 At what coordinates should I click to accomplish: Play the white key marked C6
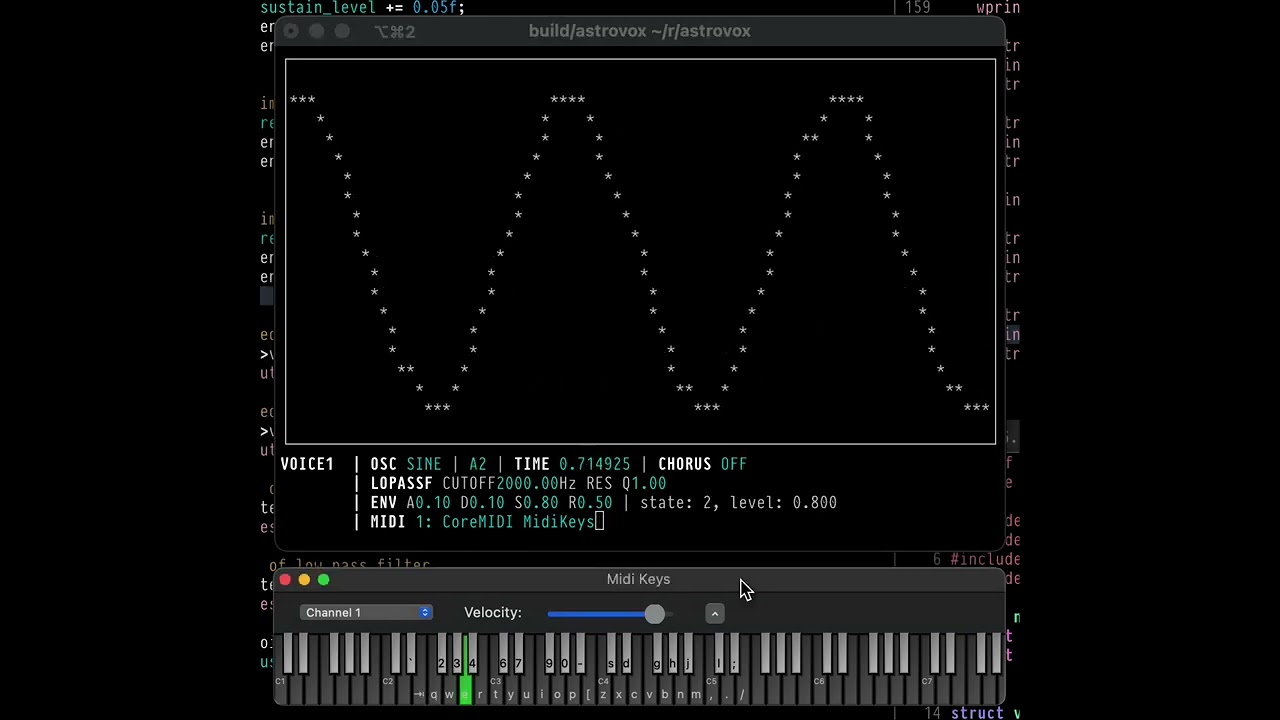coord(819,690)
